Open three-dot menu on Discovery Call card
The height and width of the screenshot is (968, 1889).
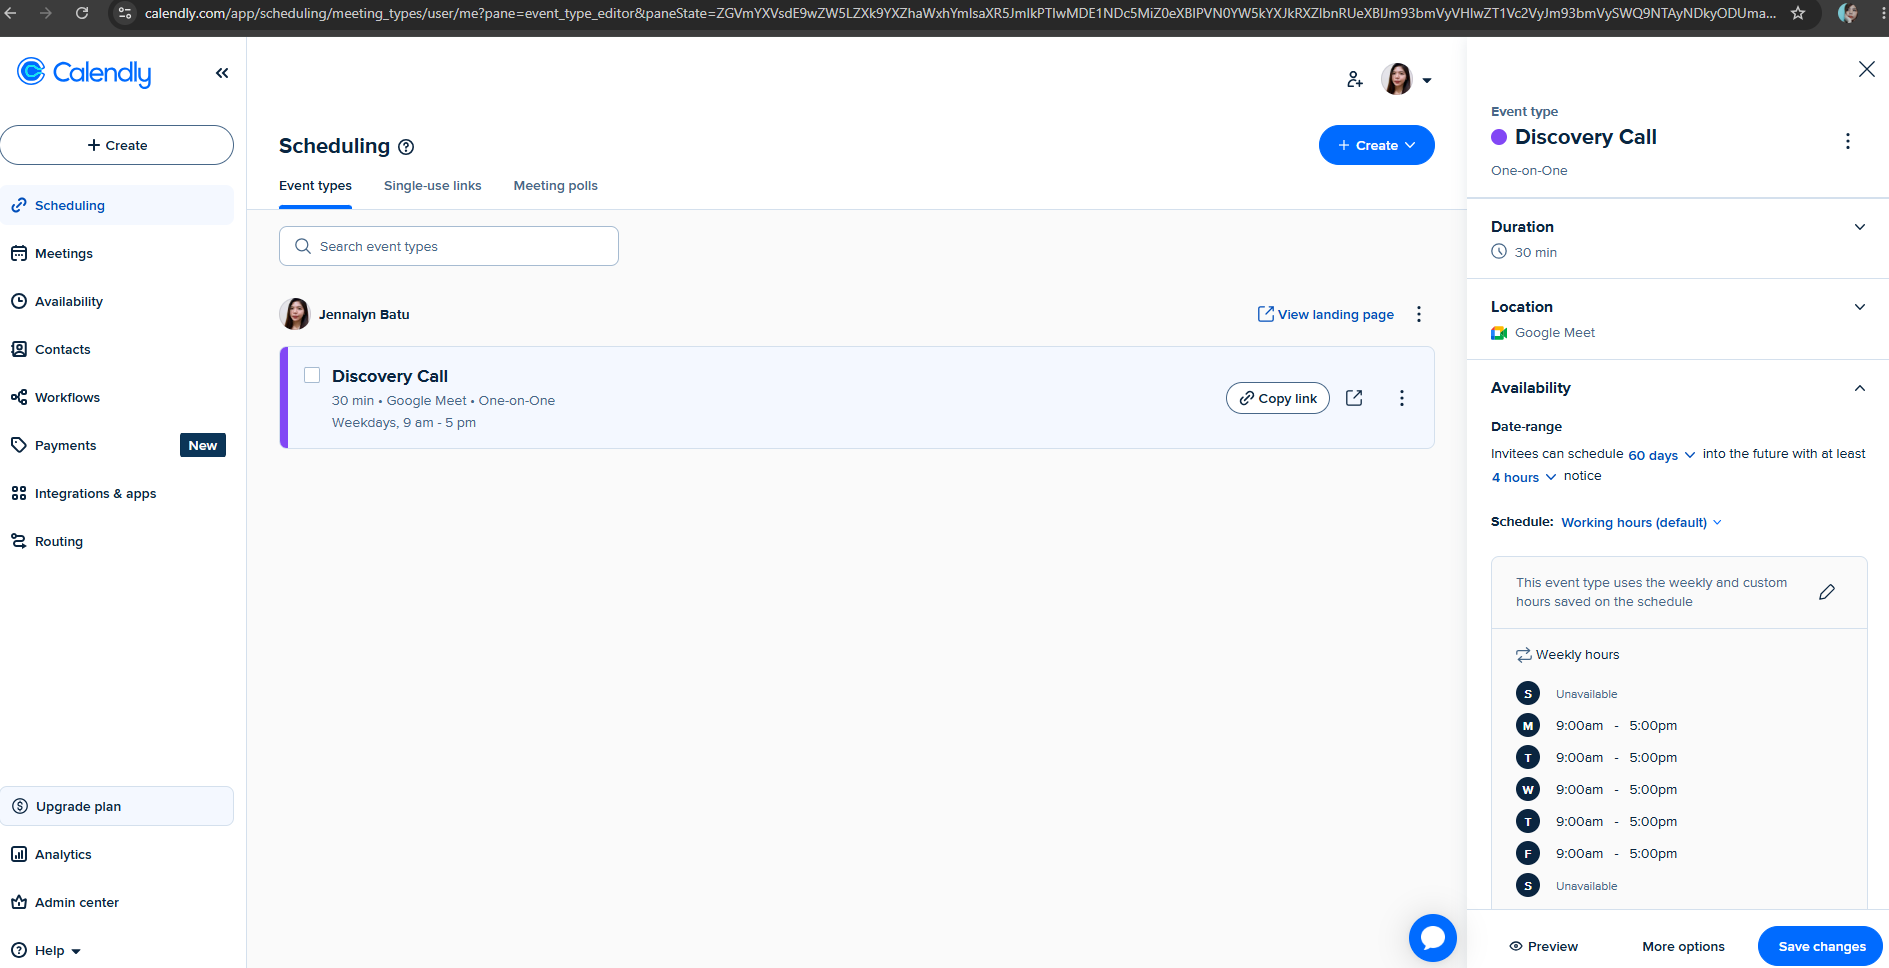coord(1402,398)
